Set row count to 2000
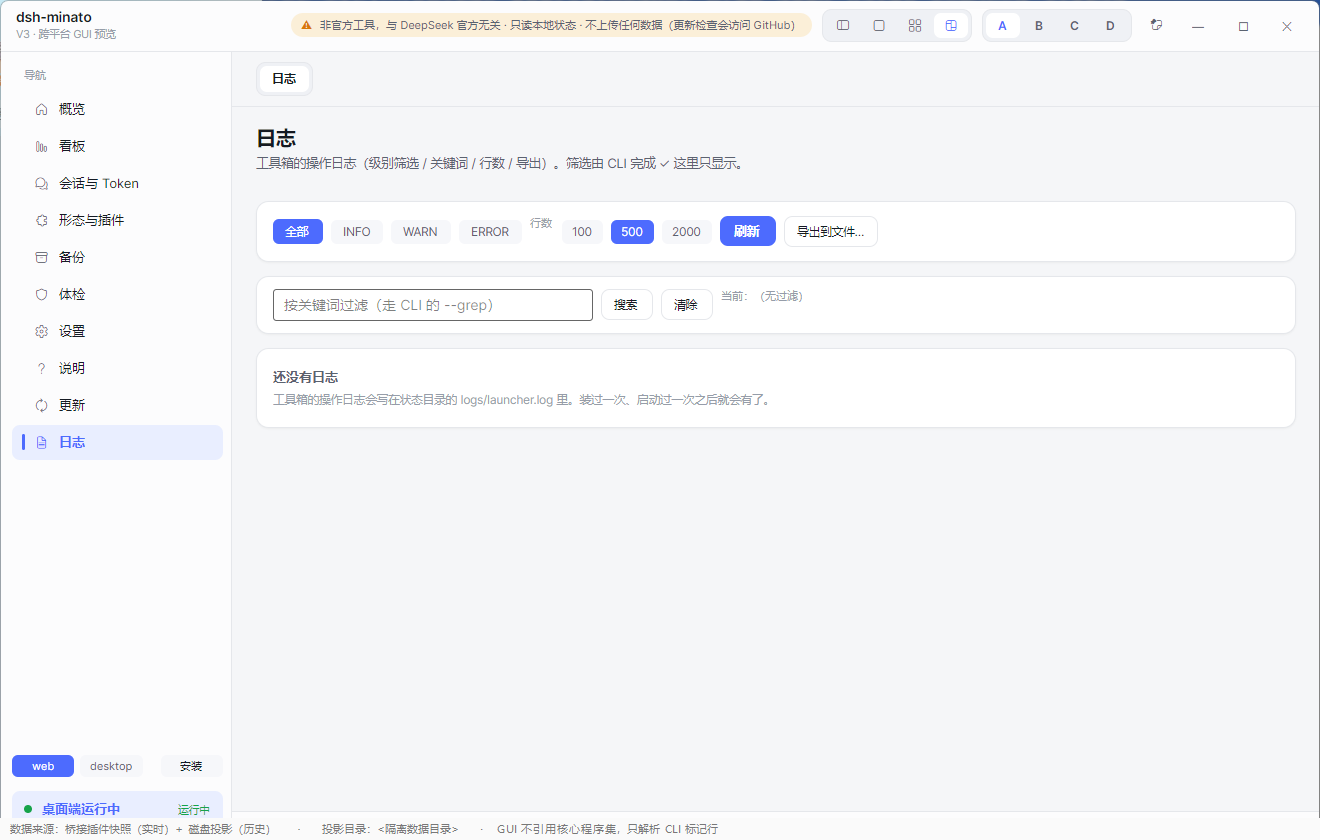The height and width of the screenshot is (840, 1320). tap(686, 232)
